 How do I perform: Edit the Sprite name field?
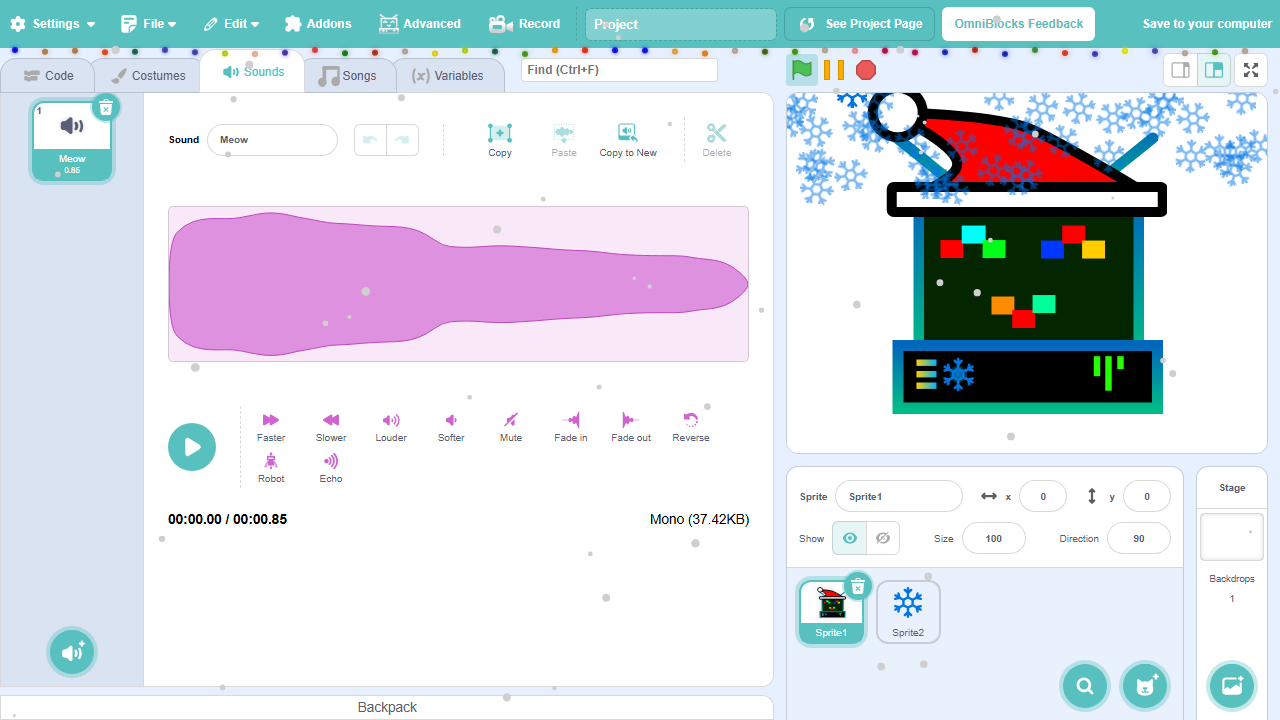point(899,496)
